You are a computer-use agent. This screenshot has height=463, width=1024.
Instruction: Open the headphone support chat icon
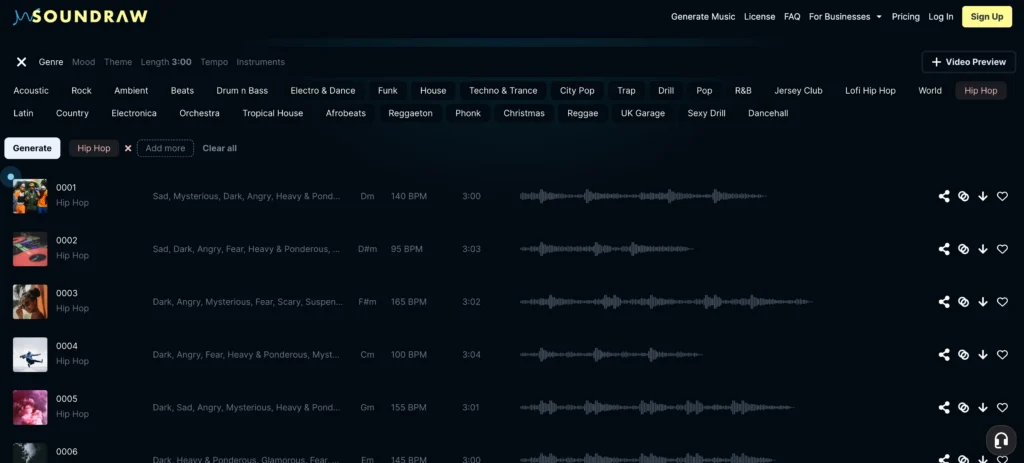(x=1000, y=440)
